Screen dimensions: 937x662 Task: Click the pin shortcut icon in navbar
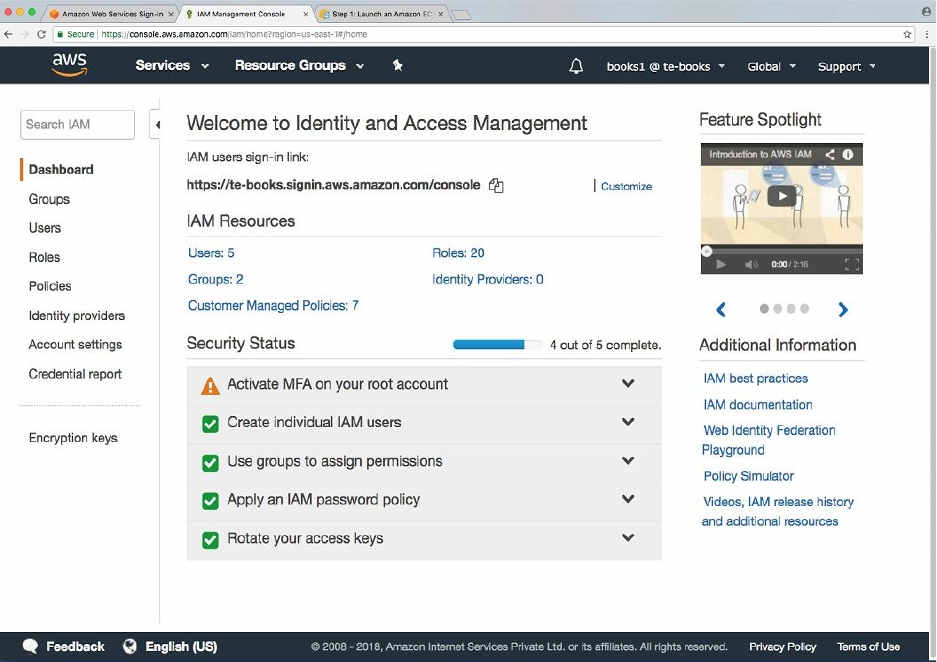397,66
